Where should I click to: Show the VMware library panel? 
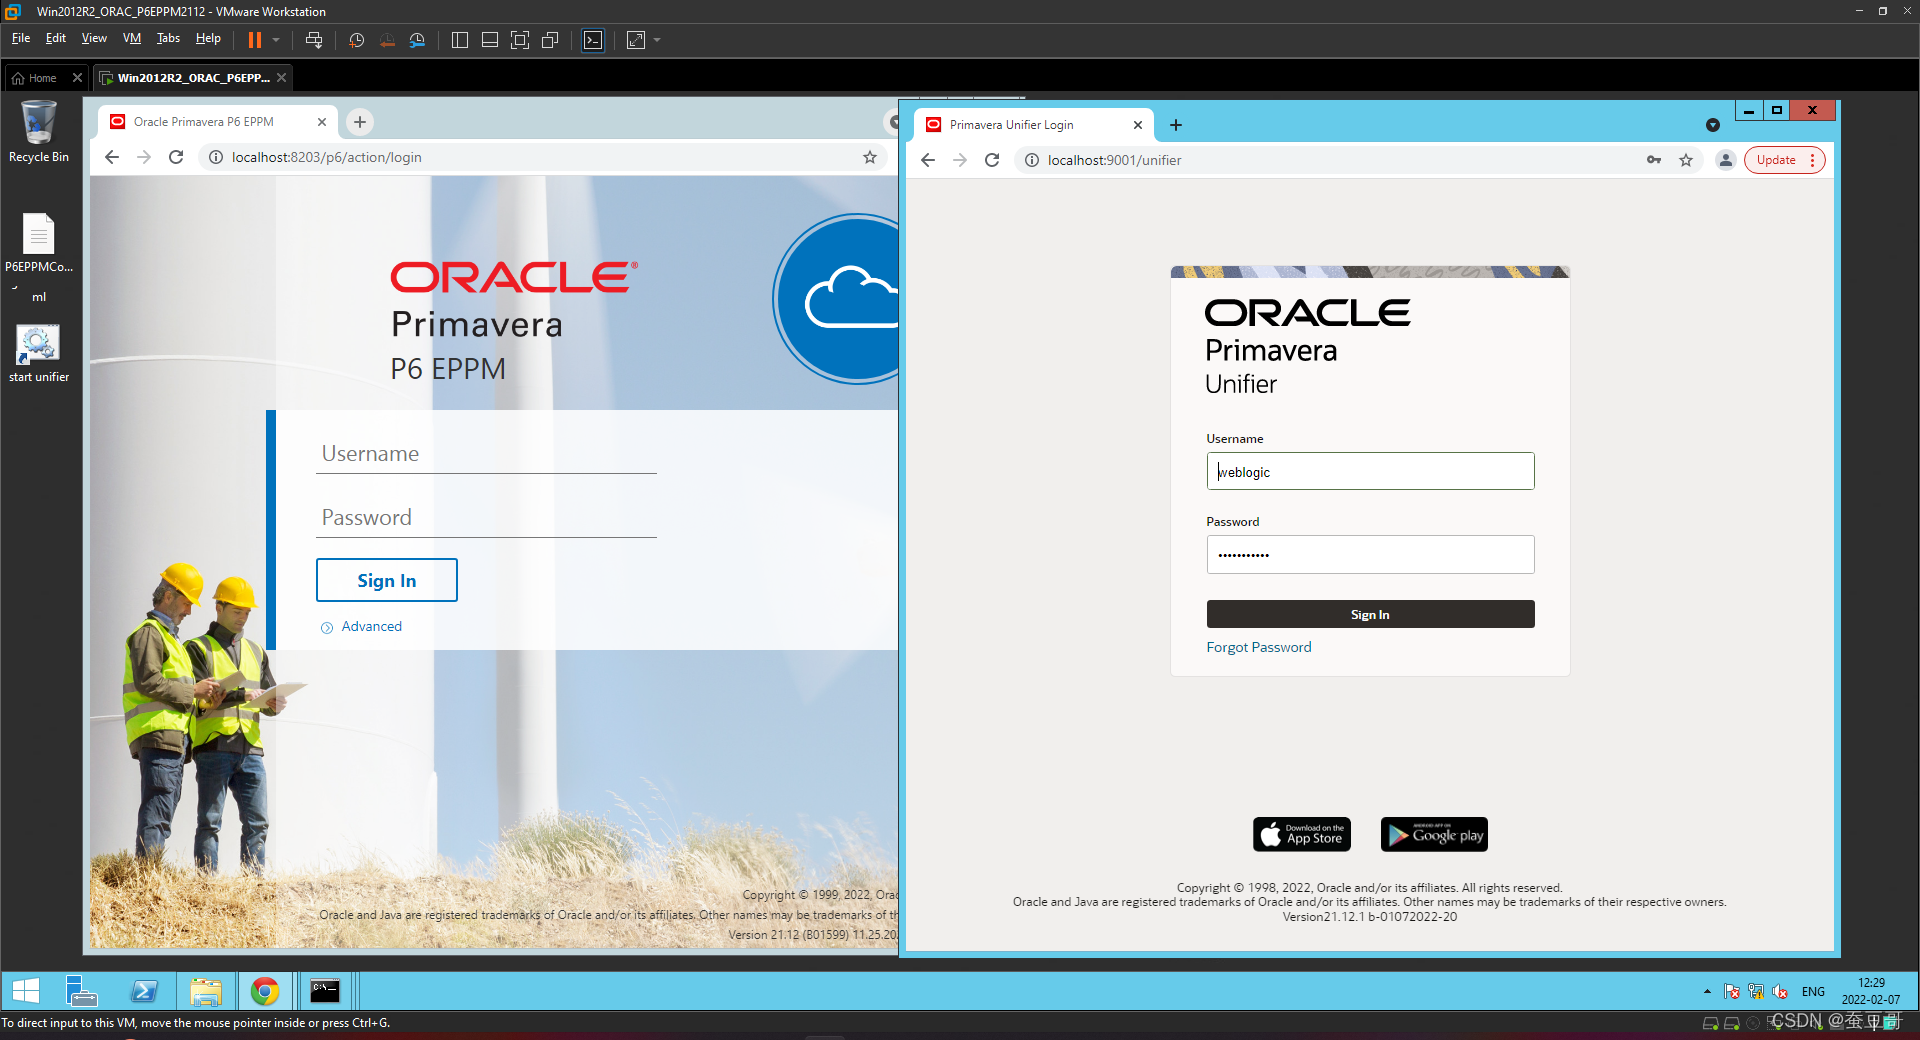click(x=459, y=40)
